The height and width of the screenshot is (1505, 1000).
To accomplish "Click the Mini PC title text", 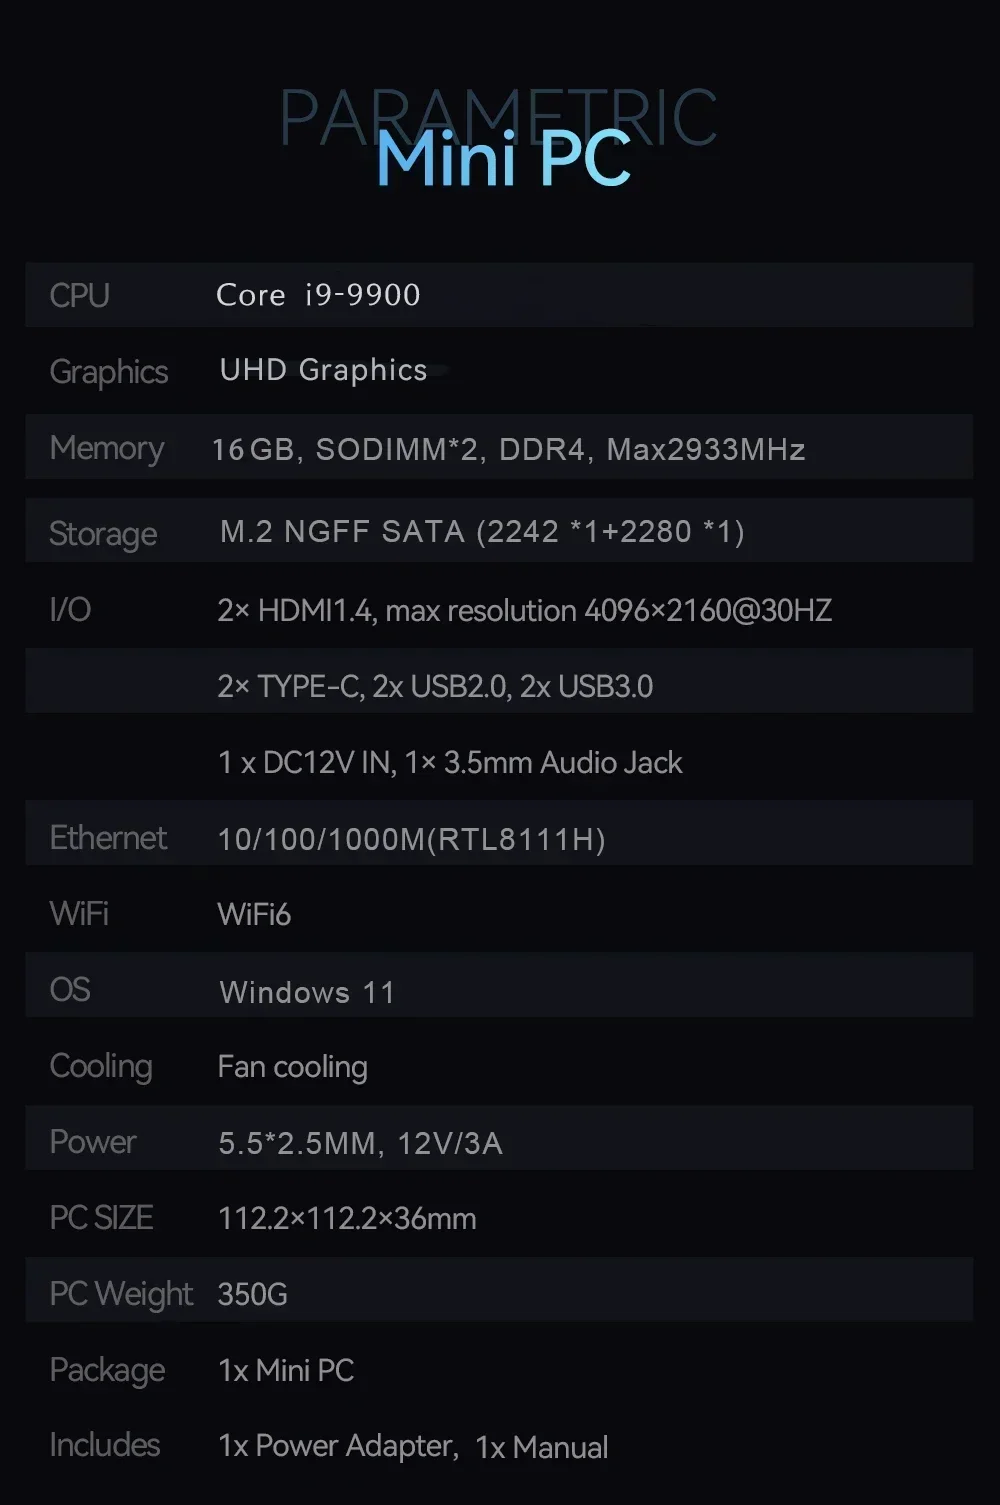I will tap(503, 160).
